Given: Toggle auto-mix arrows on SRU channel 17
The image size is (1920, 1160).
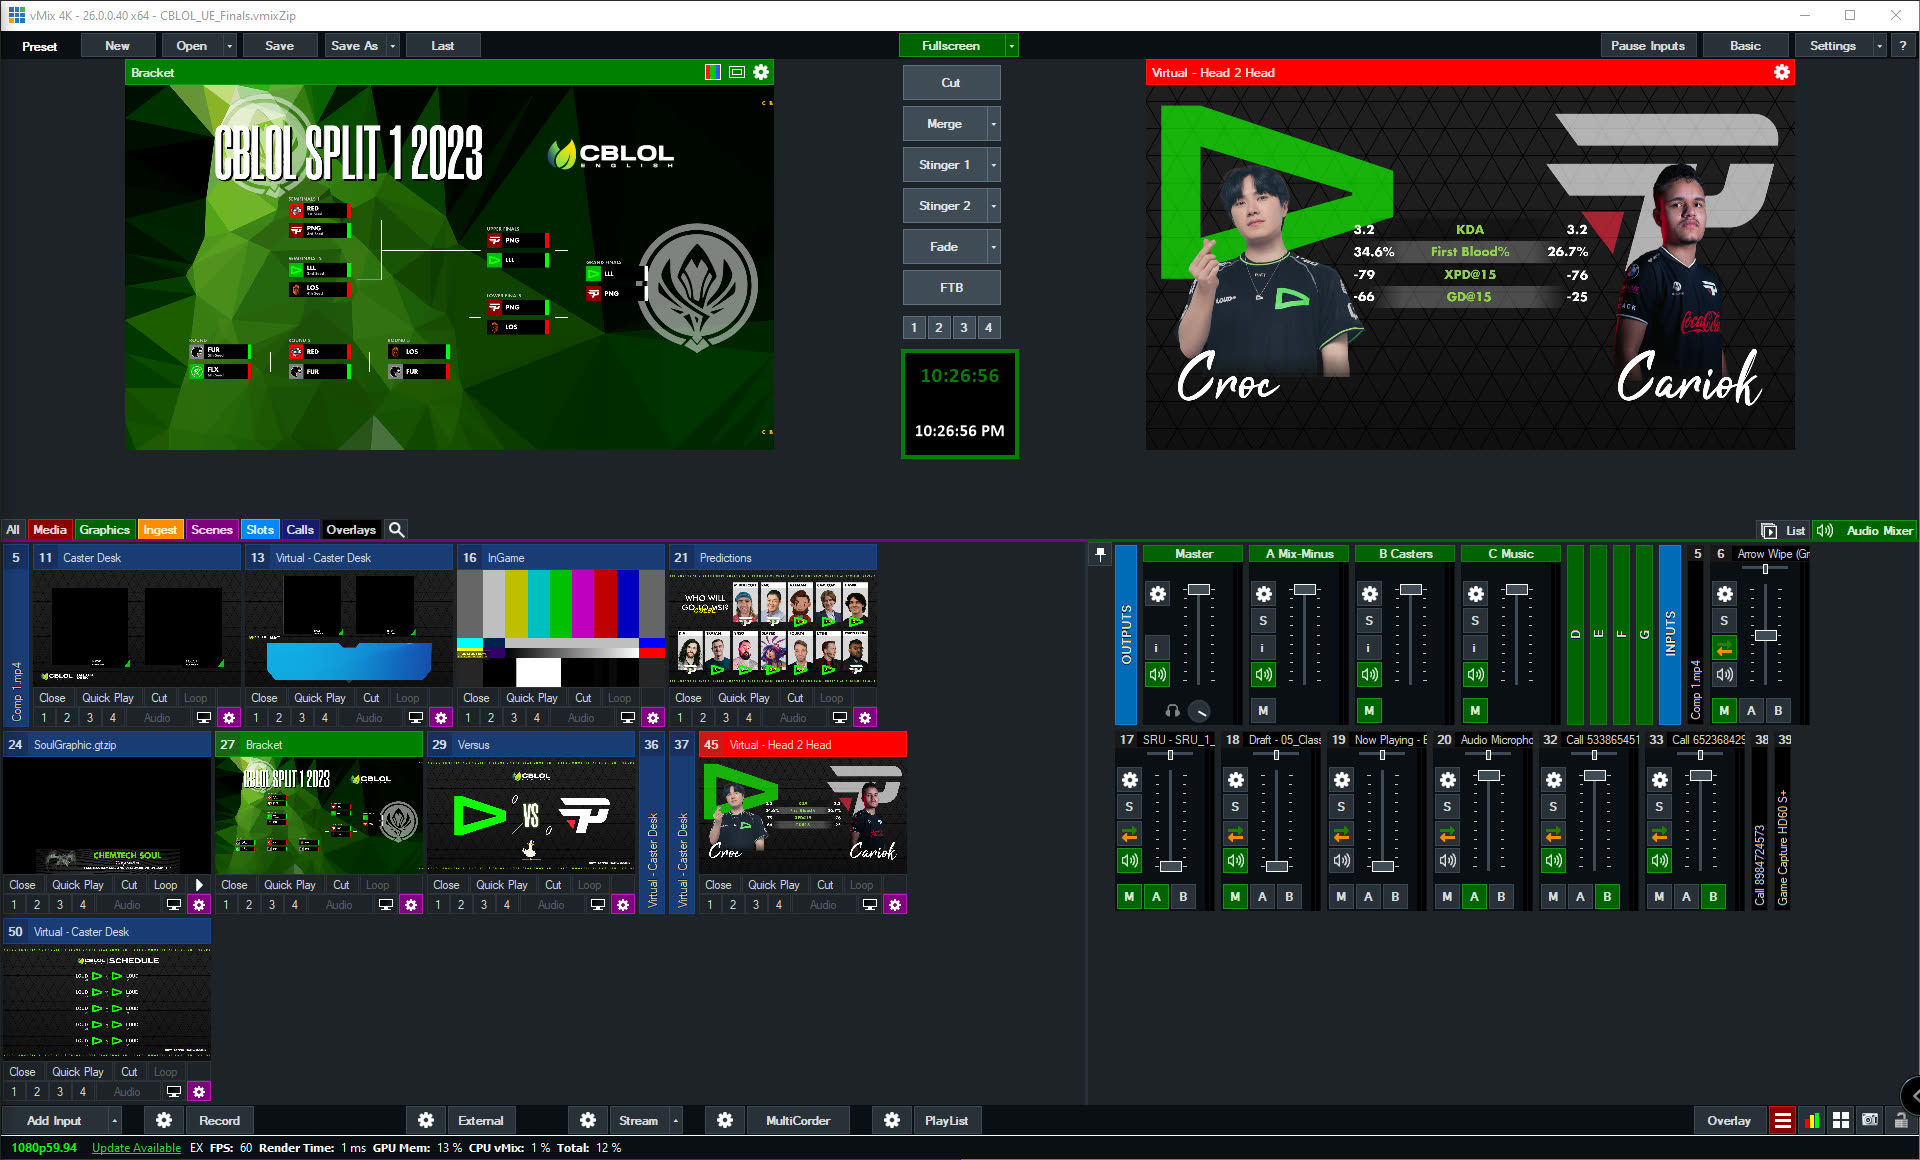Looking at the screenshot, I should coord(1129,834).
